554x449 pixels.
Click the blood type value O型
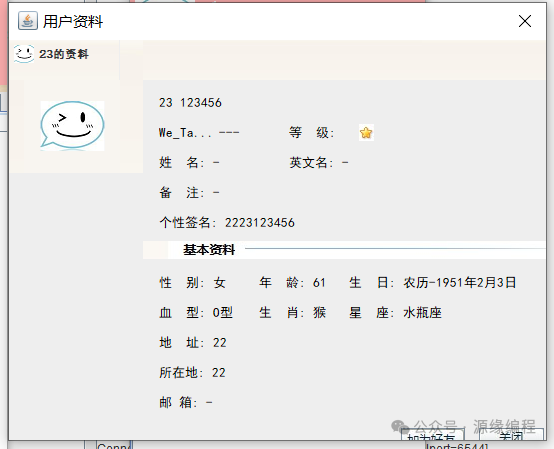coord(223,313)
